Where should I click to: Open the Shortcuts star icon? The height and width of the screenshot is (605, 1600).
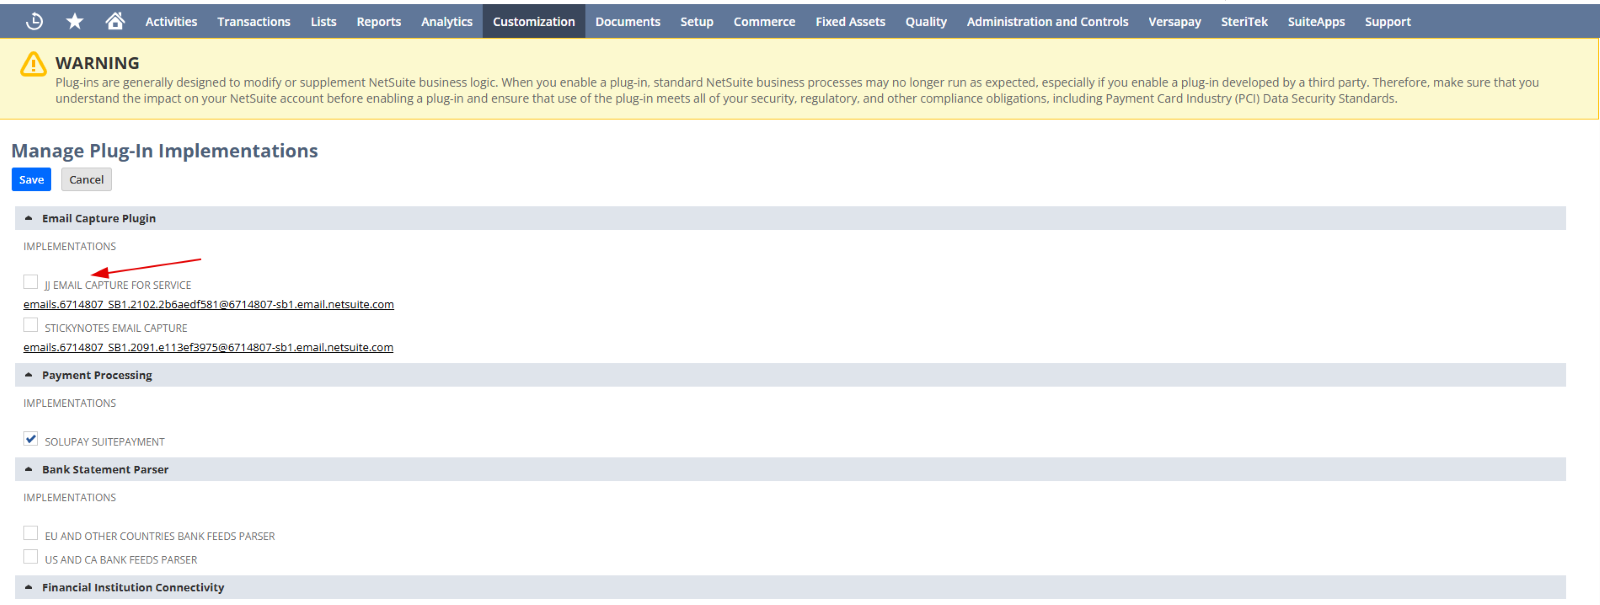click(75, 21)
